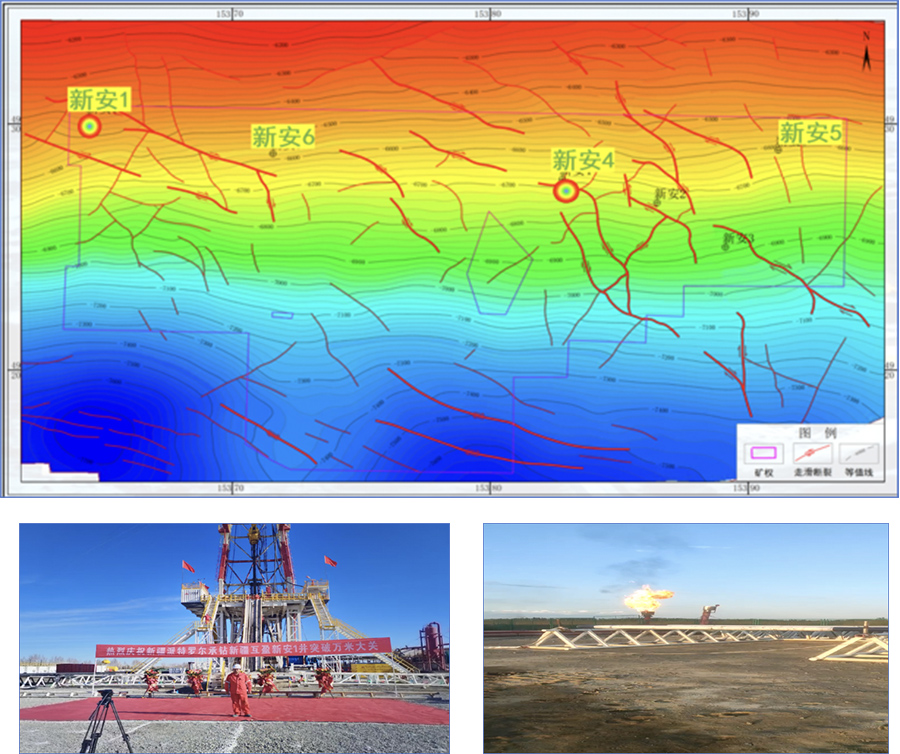Click the 新安3 well label

click(x=738, y=238)
